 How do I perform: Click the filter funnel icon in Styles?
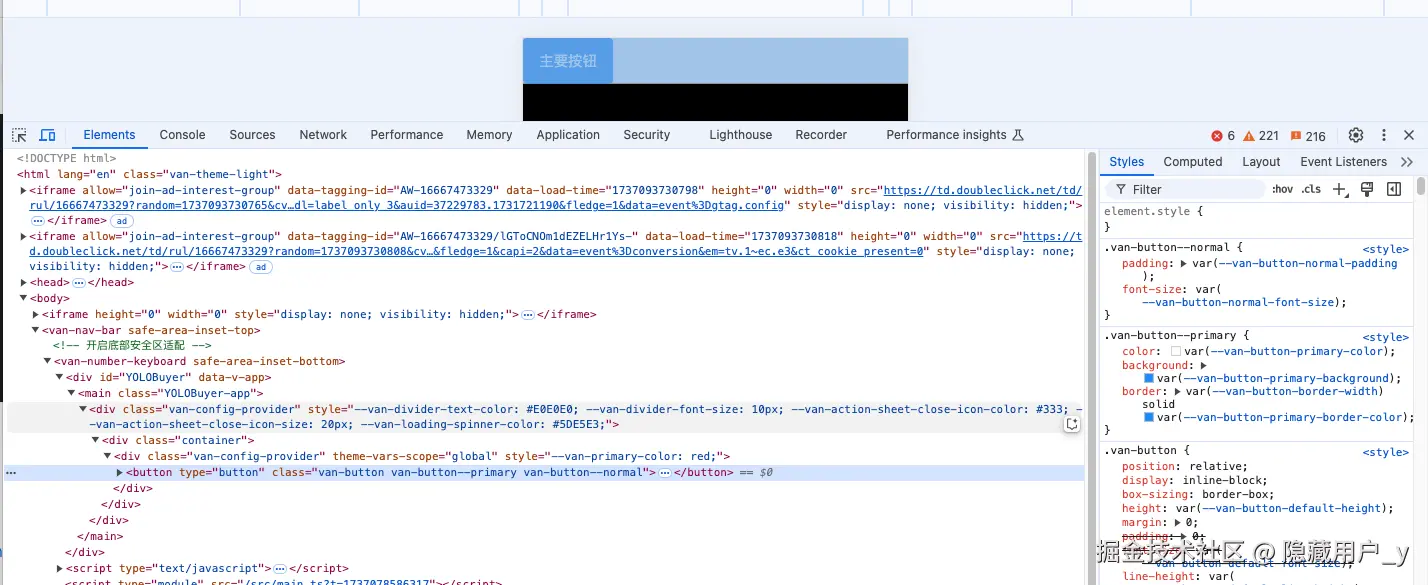click(1121, 189)
